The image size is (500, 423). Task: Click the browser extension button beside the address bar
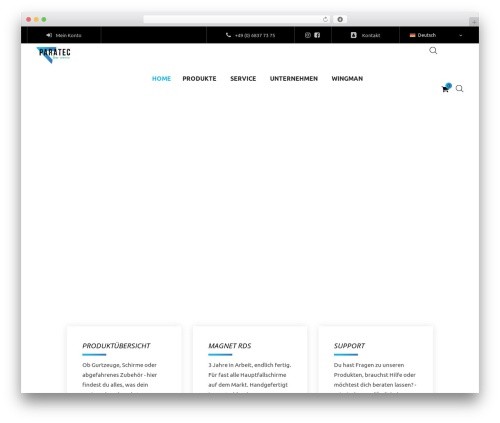[x=340, y=19]
